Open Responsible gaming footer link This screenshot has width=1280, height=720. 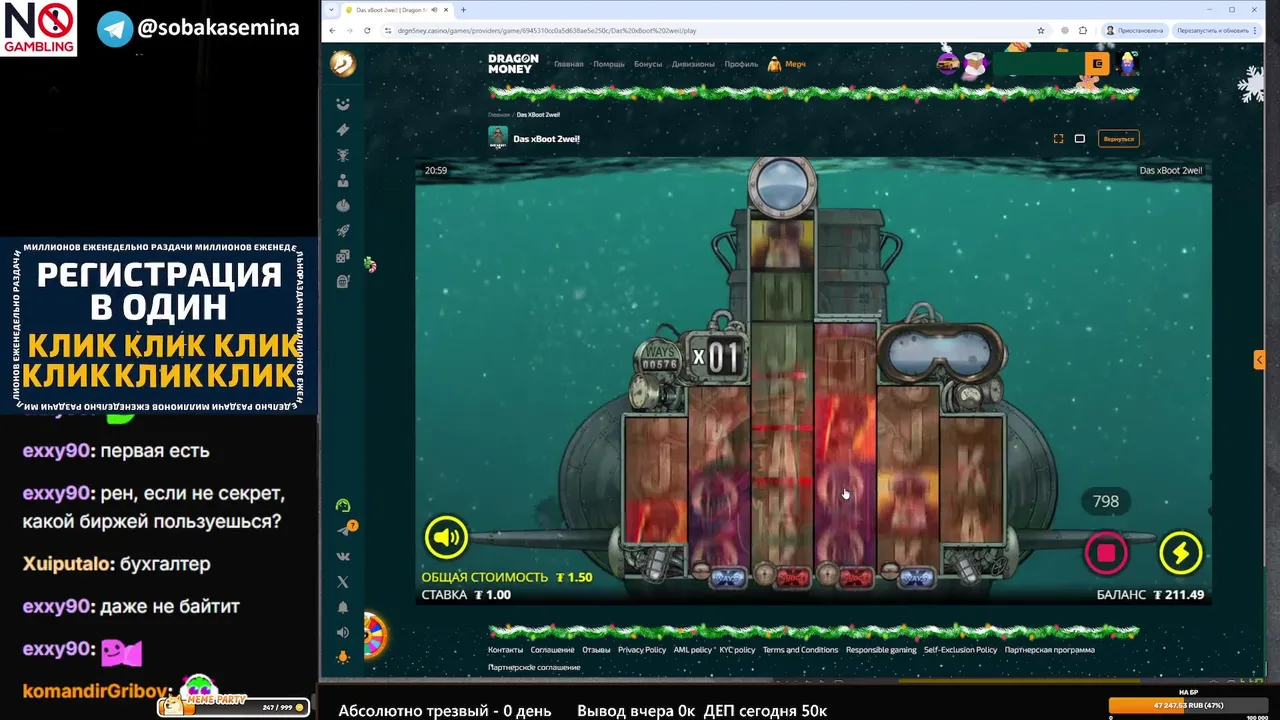(x=881, y=650)
